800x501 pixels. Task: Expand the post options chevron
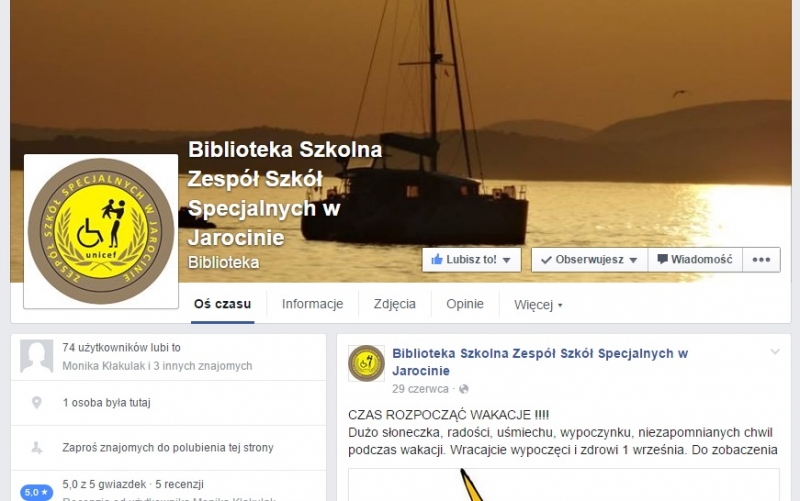coord(775,352)
